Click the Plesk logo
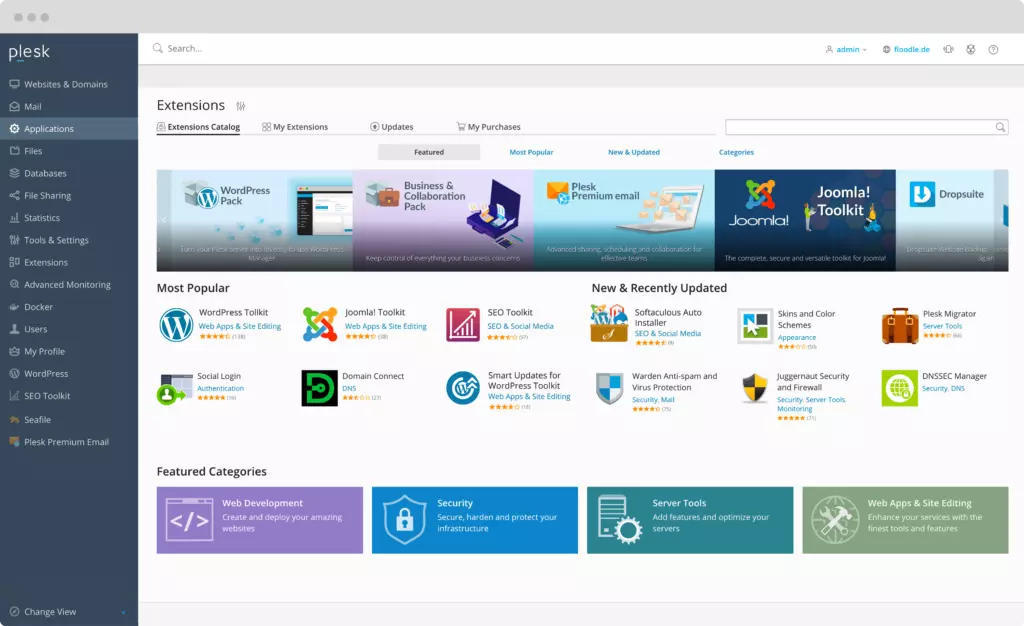This screenshot has height=626, width=1024. pyautogui.click(x=28, y=53)
